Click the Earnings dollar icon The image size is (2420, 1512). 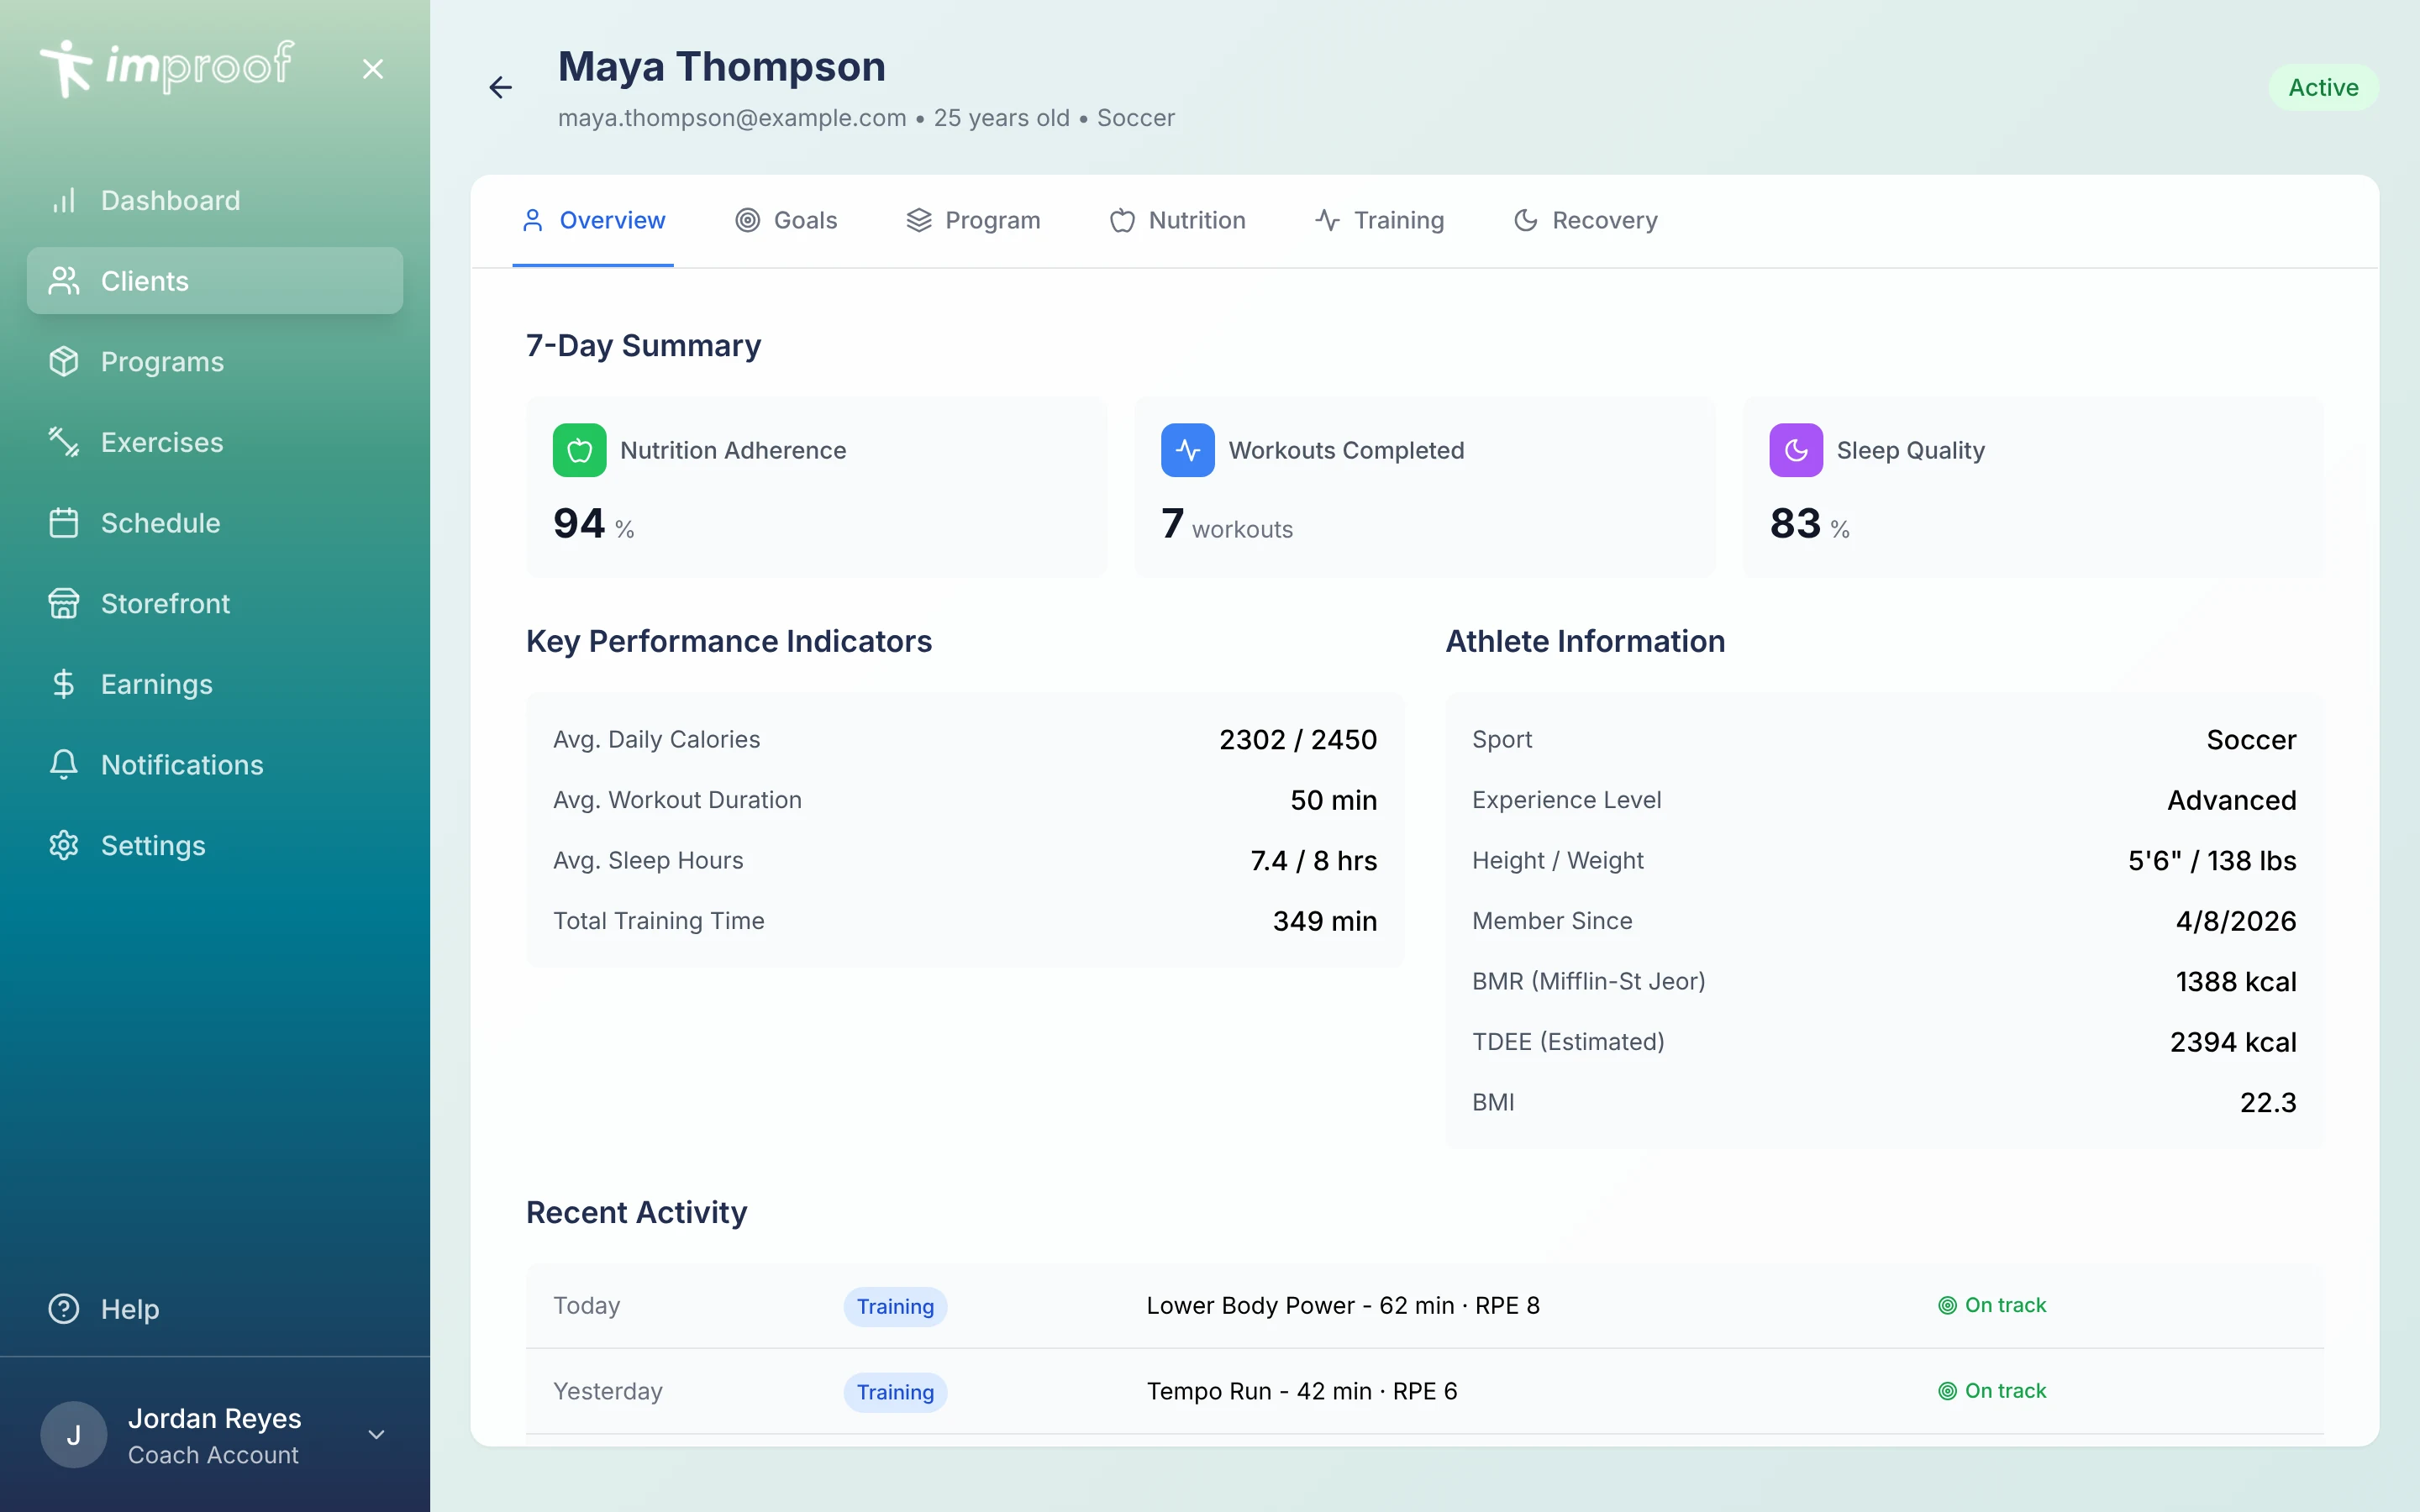pyautogui.click(x=64, y=684)
